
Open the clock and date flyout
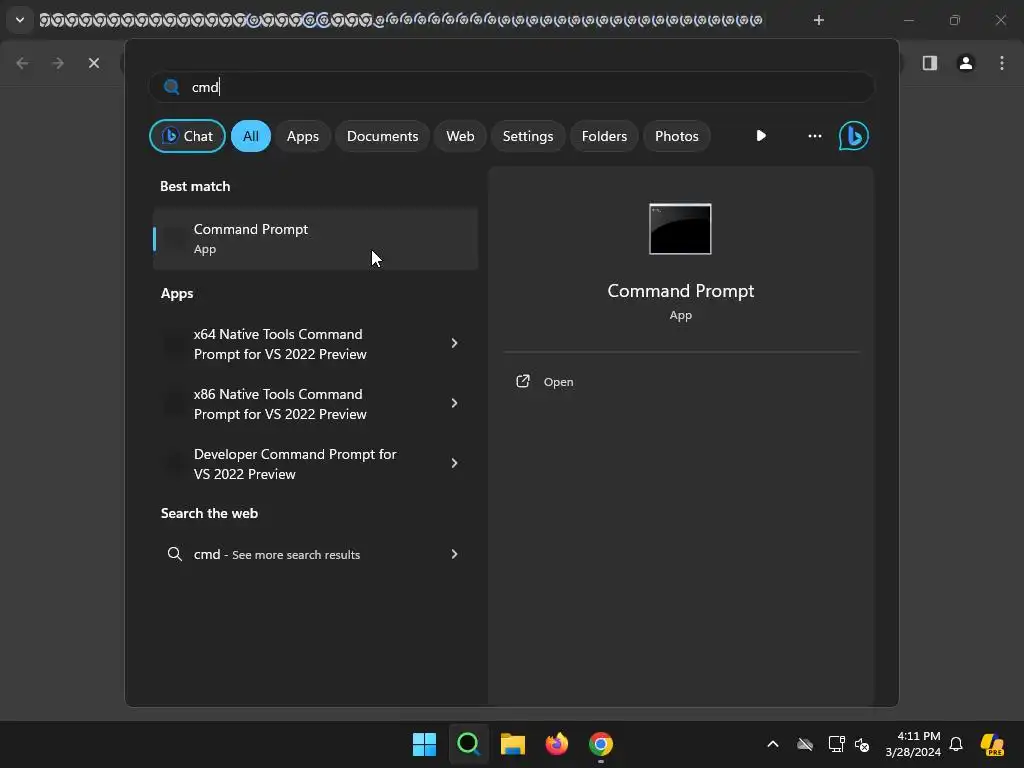pyautogui.click(x=913, y=744)
